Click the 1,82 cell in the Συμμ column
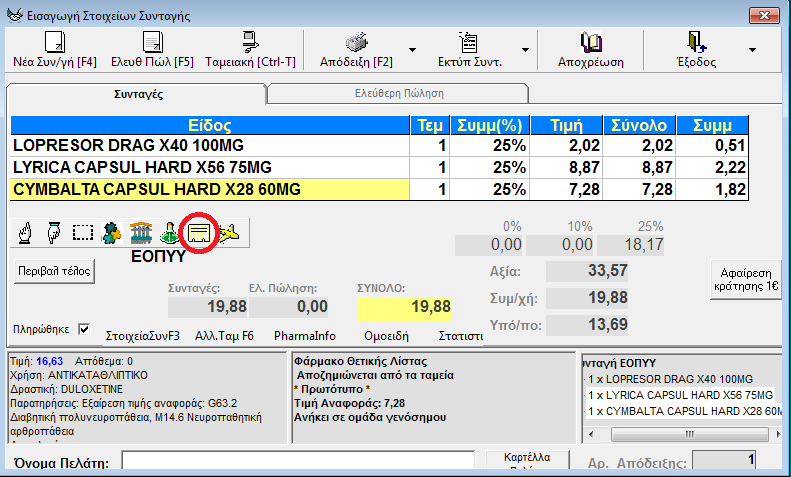This screenshot has width=791, height=477. (712, 190)
